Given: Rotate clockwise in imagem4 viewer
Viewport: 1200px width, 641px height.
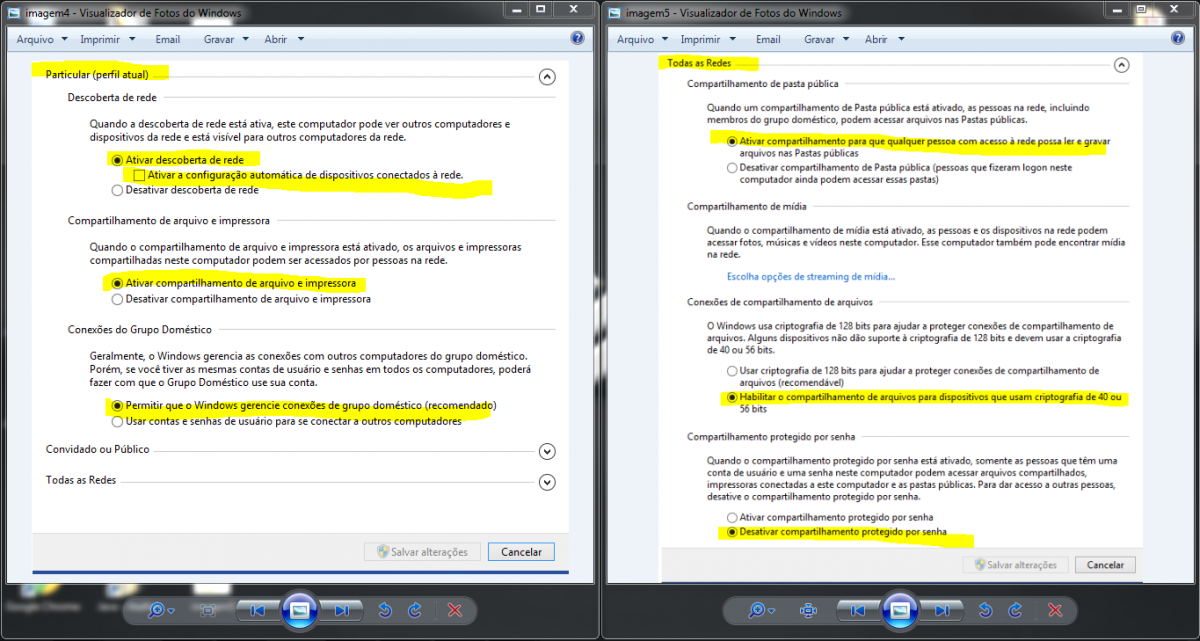Looking at the screenshot, I should click(x=415, y=610).
